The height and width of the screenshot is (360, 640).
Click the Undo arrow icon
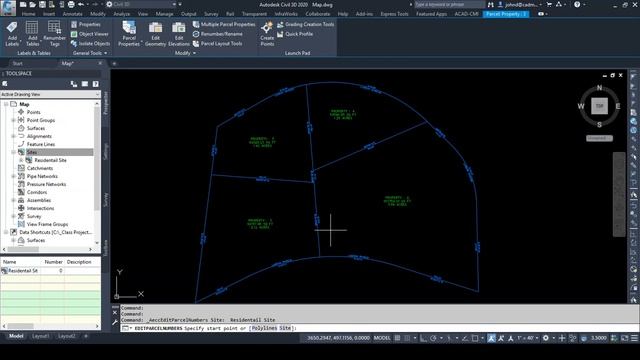(81, 4)
